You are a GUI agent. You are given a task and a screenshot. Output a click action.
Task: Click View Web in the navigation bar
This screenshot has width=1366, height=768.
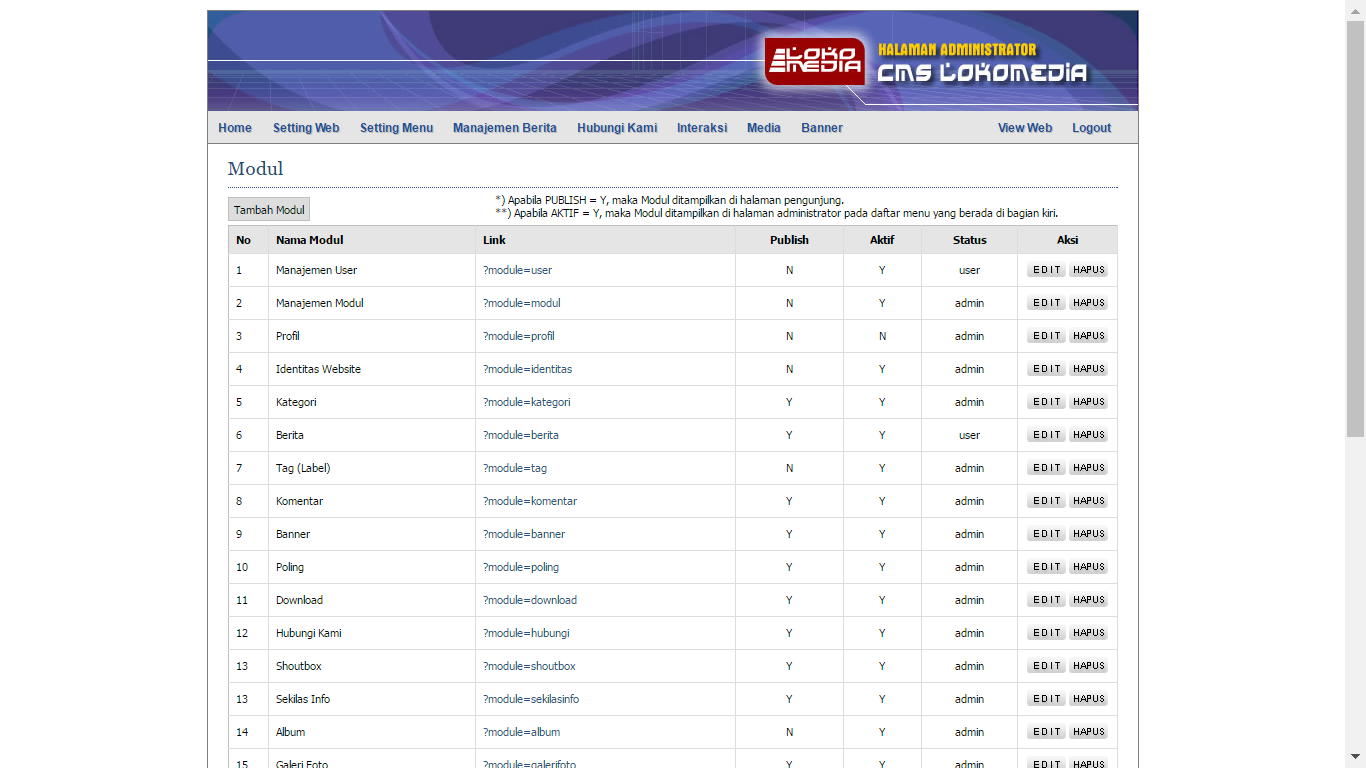click(x=1024, y=128)
